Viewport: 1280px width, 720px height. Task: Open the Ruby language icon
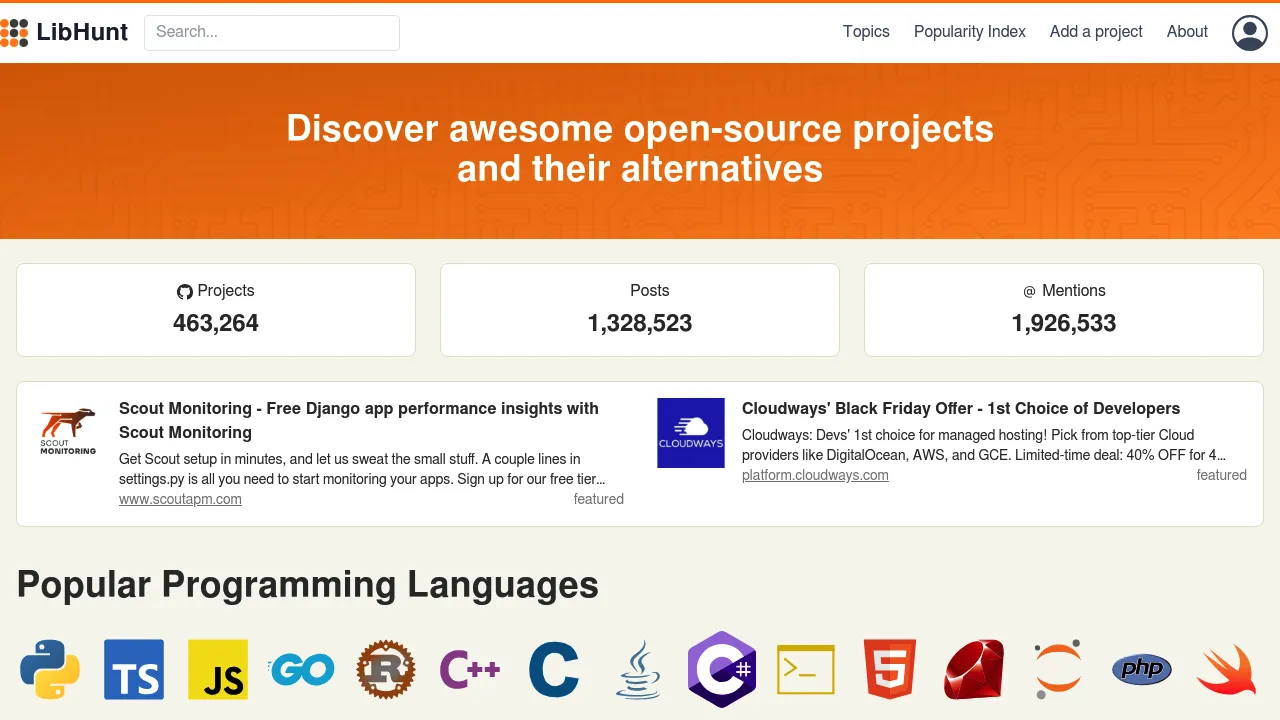tap(974, 669)
